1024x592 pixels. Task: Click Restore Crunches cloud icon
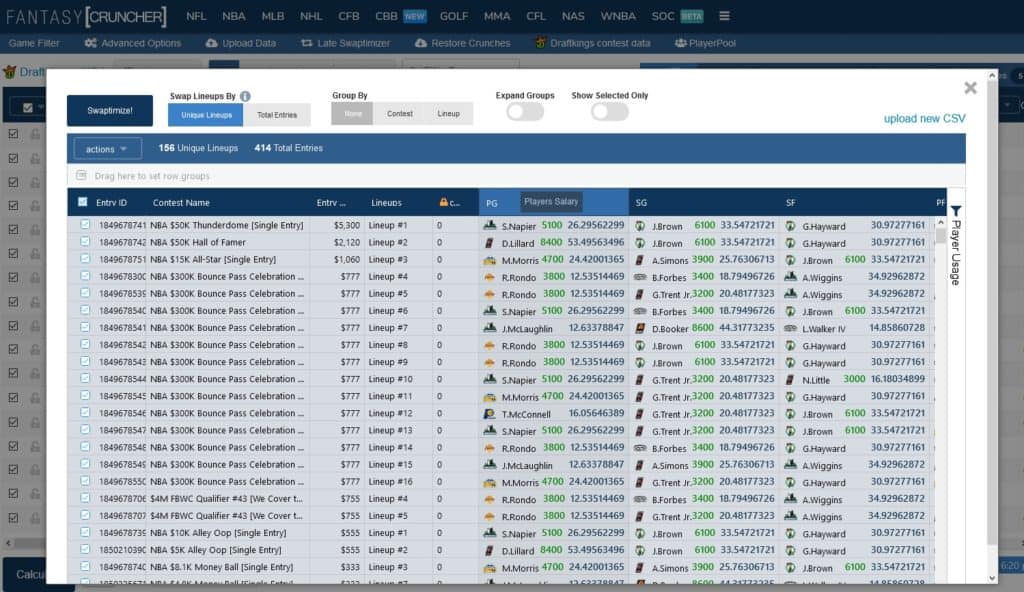click(421, 43)
